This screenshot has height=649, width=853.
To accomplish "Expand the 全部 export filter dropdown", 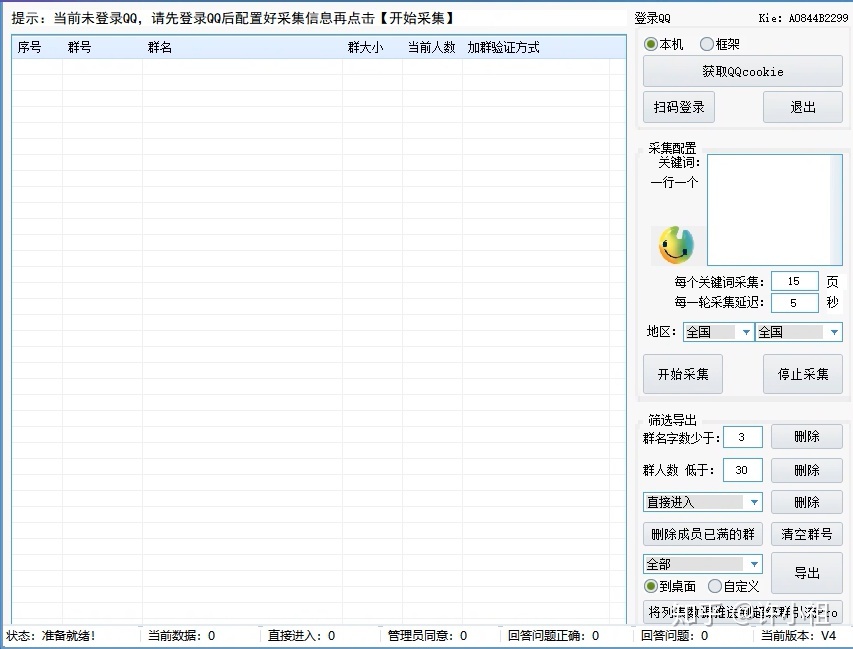I will pyautogui.click(x=702, y=564).
